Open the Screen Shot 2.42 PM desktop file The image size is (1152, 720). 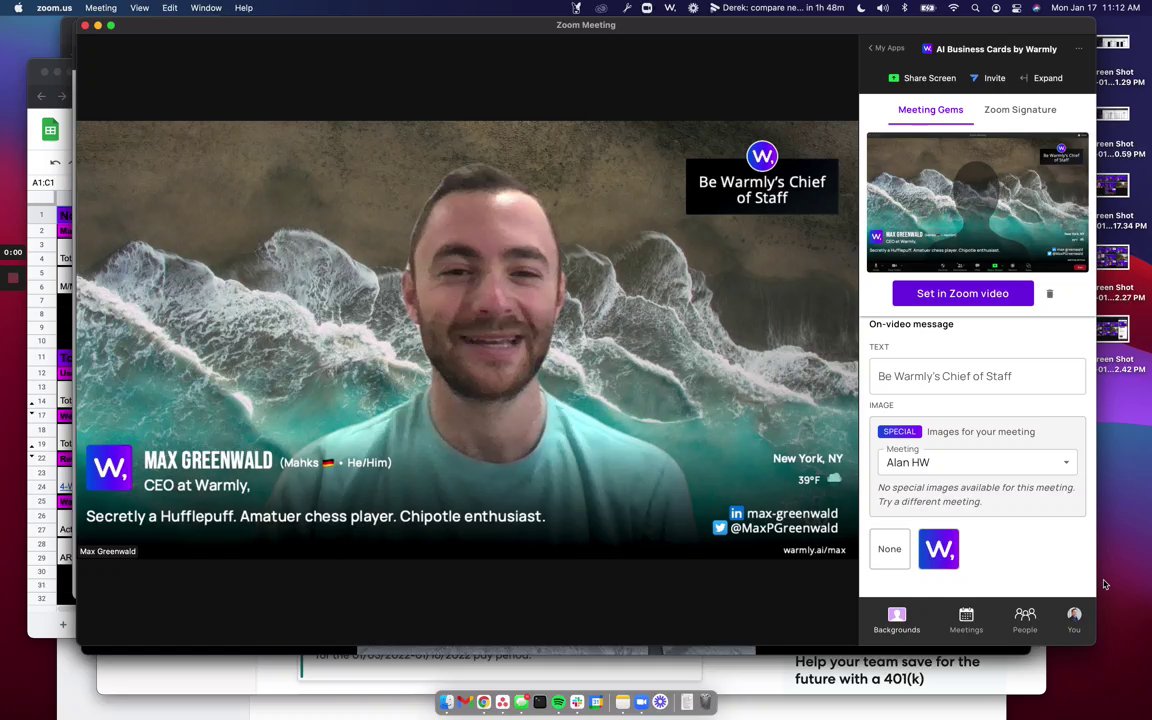[x=1115, y=345]
